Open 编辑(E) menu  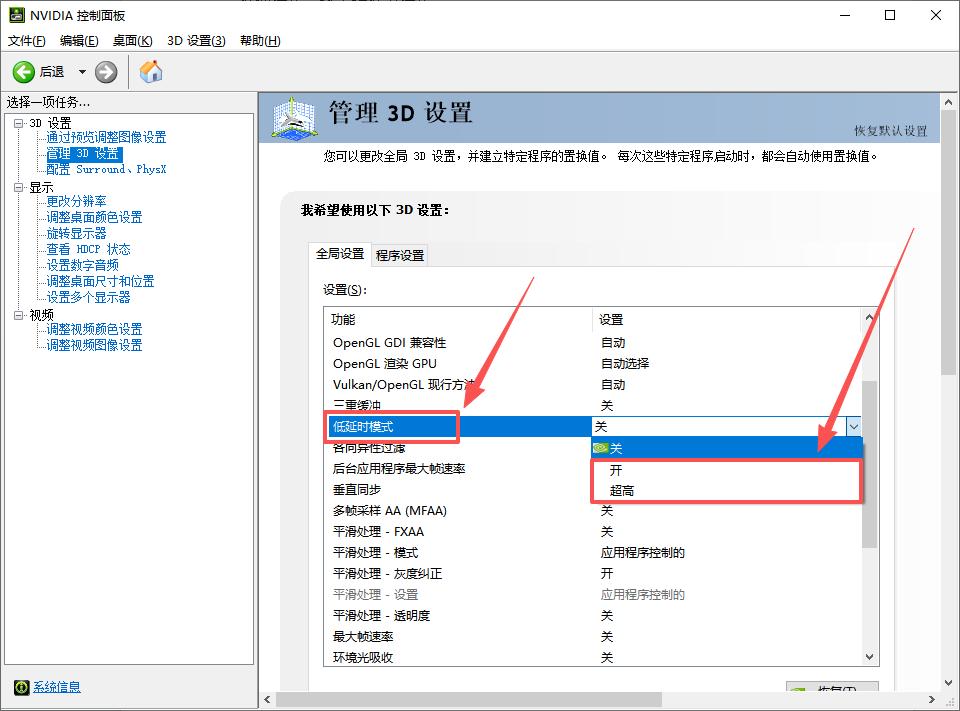[x=79, y=41]
